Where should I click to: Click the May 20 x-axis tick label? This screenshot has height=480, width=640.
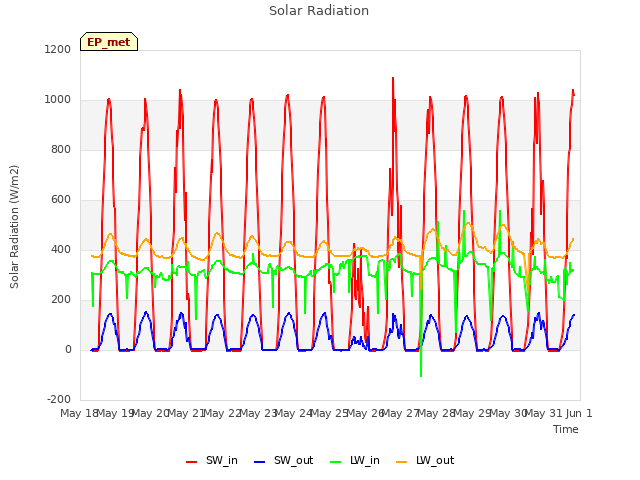point(150,413)
